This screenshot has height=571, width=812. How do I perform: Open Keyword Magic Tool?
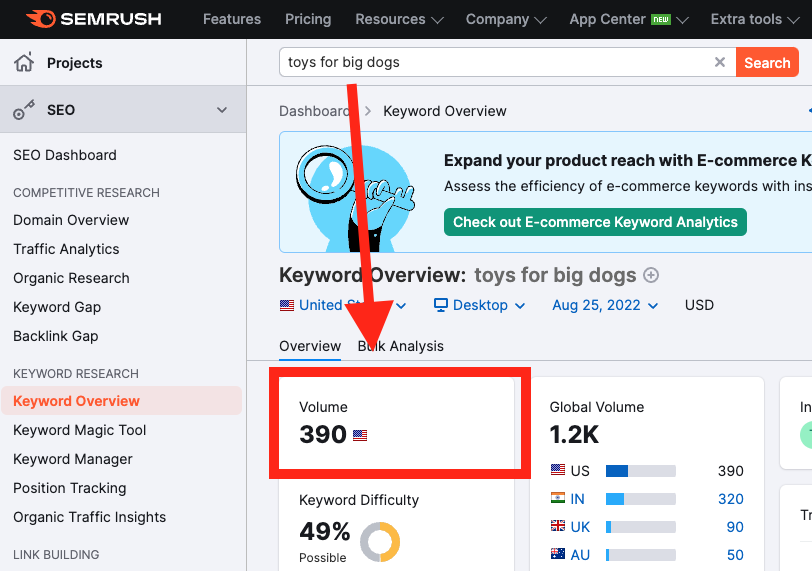click(x=80, y=430)
